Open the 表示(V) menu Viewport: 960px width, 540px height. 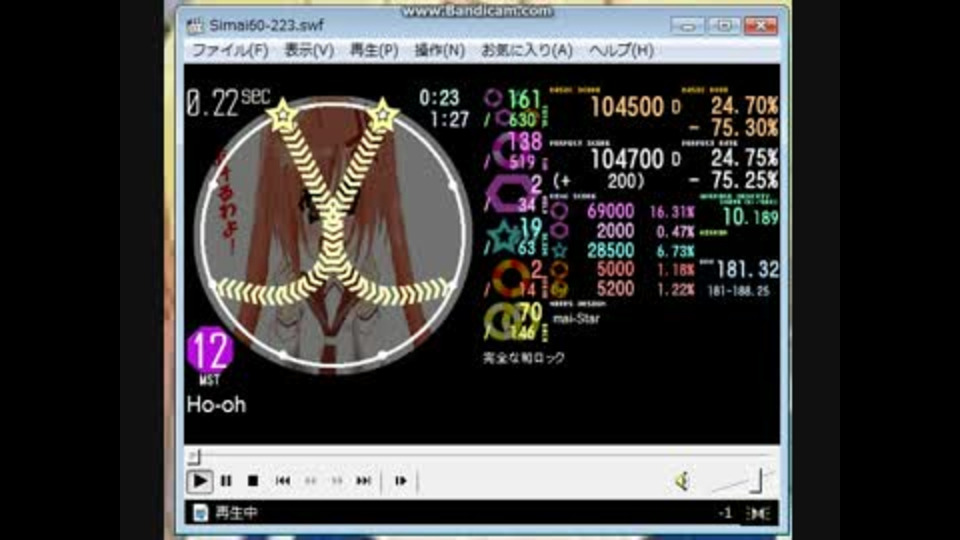[x=309, y=50]
